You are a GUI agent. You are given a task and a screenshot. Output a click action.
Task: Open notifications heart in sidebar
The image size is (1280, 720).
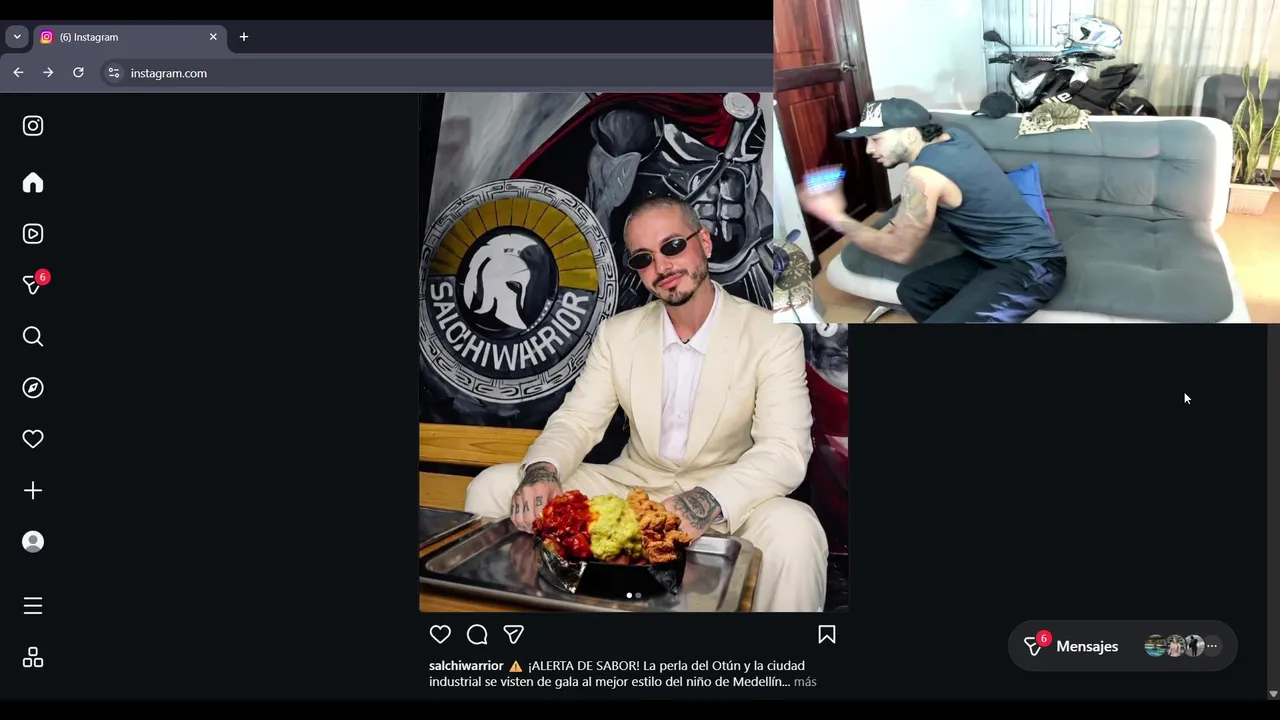[33, 439]
